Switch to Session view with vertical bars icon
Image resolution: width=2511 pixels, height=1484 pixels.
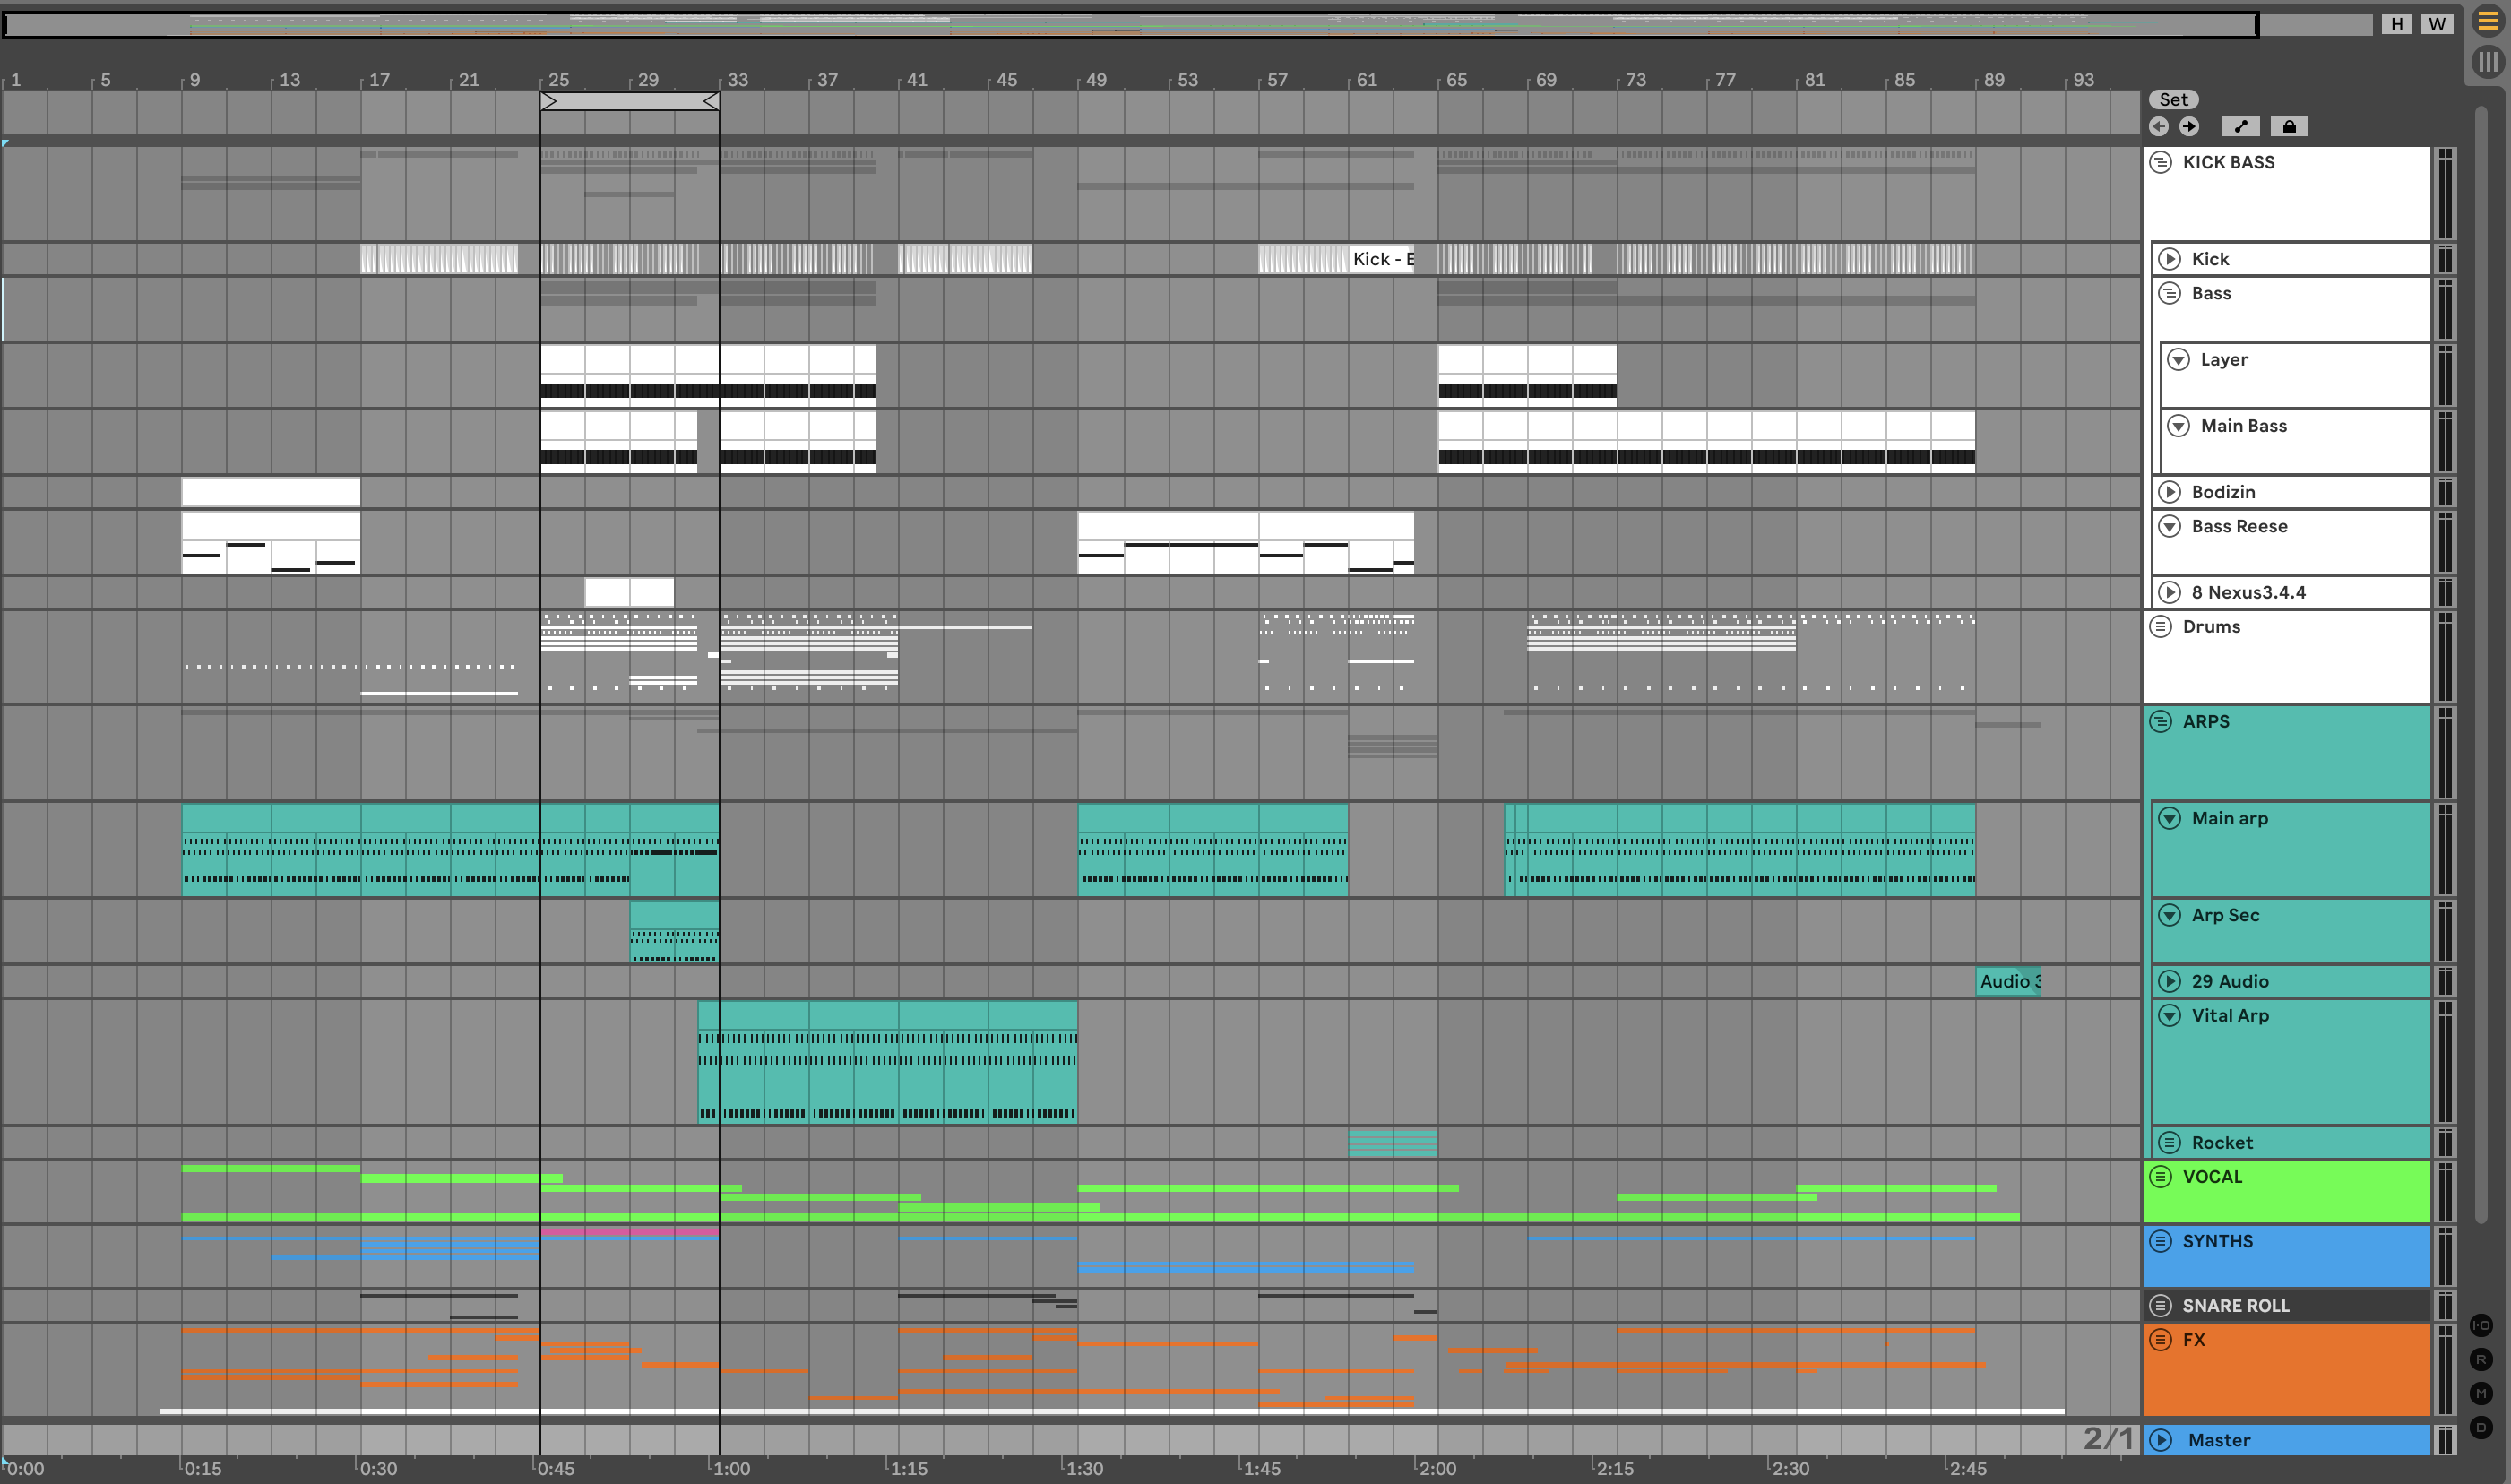tap(2488, 62)
